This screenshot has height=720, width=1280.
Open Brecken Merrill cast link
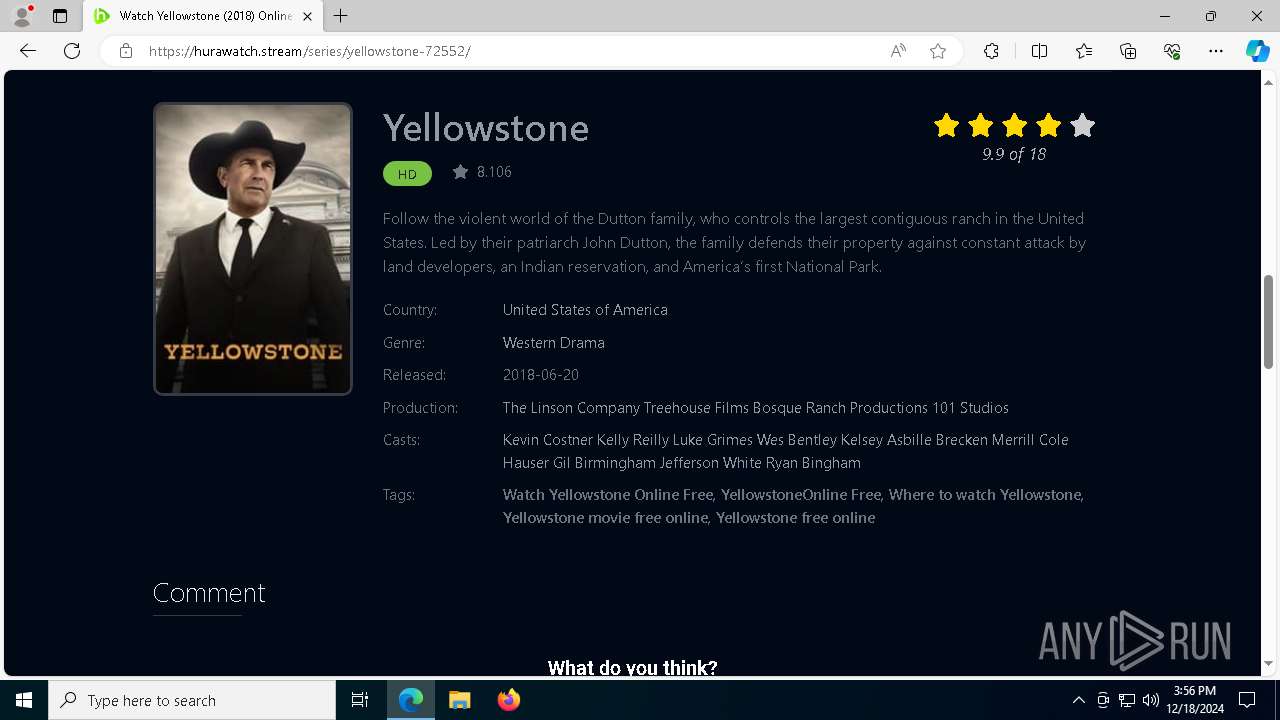[988, 440]
